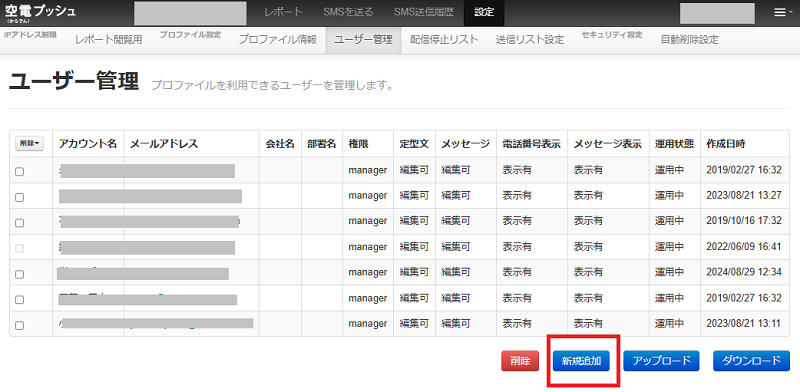Screen dimensions: 800x392
Task: Click the 空電プッシュ logo
Action: click(x=40, y=13)
